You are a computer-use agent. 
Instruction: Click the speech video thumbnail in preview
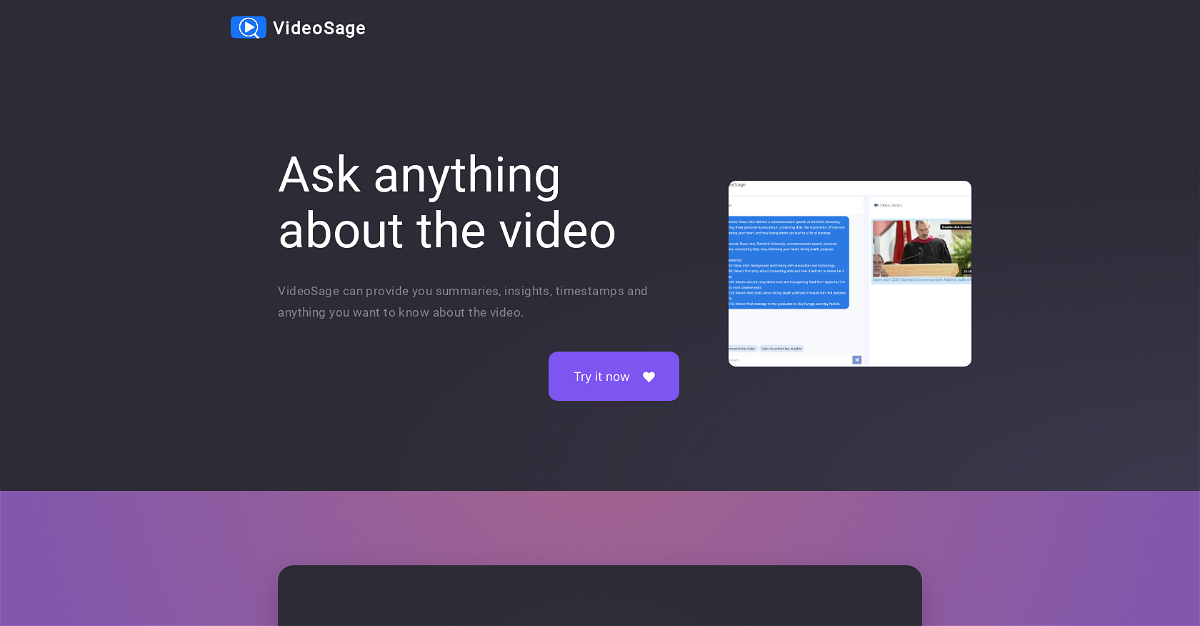click(x=921, y=248)
